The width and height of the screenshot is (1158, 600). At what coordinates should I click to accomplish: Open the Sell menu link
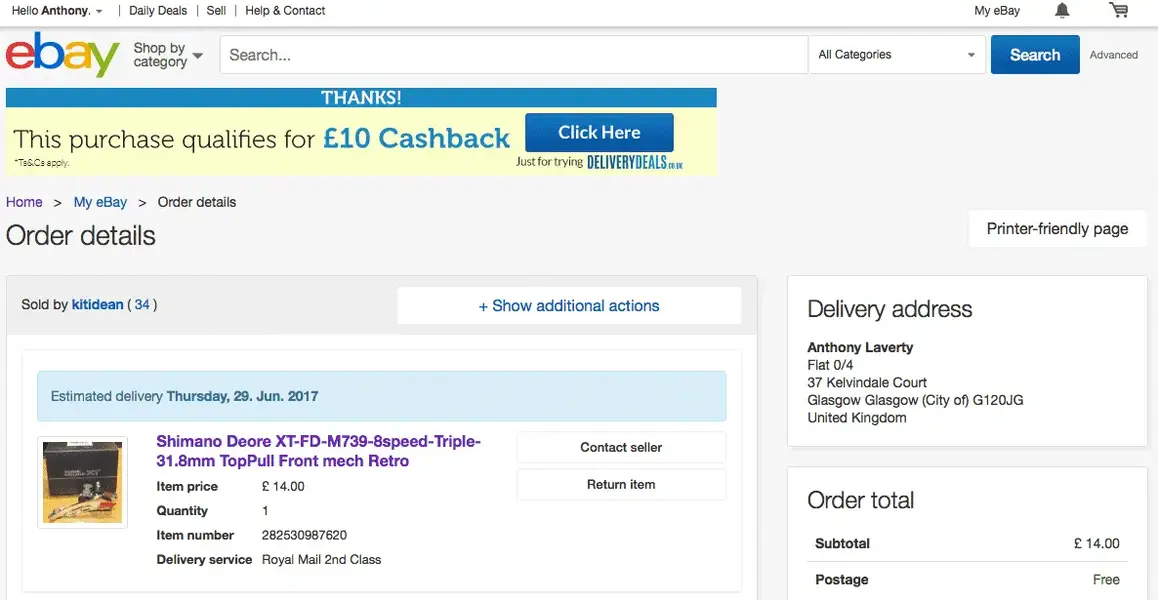[x=216, y=11]
